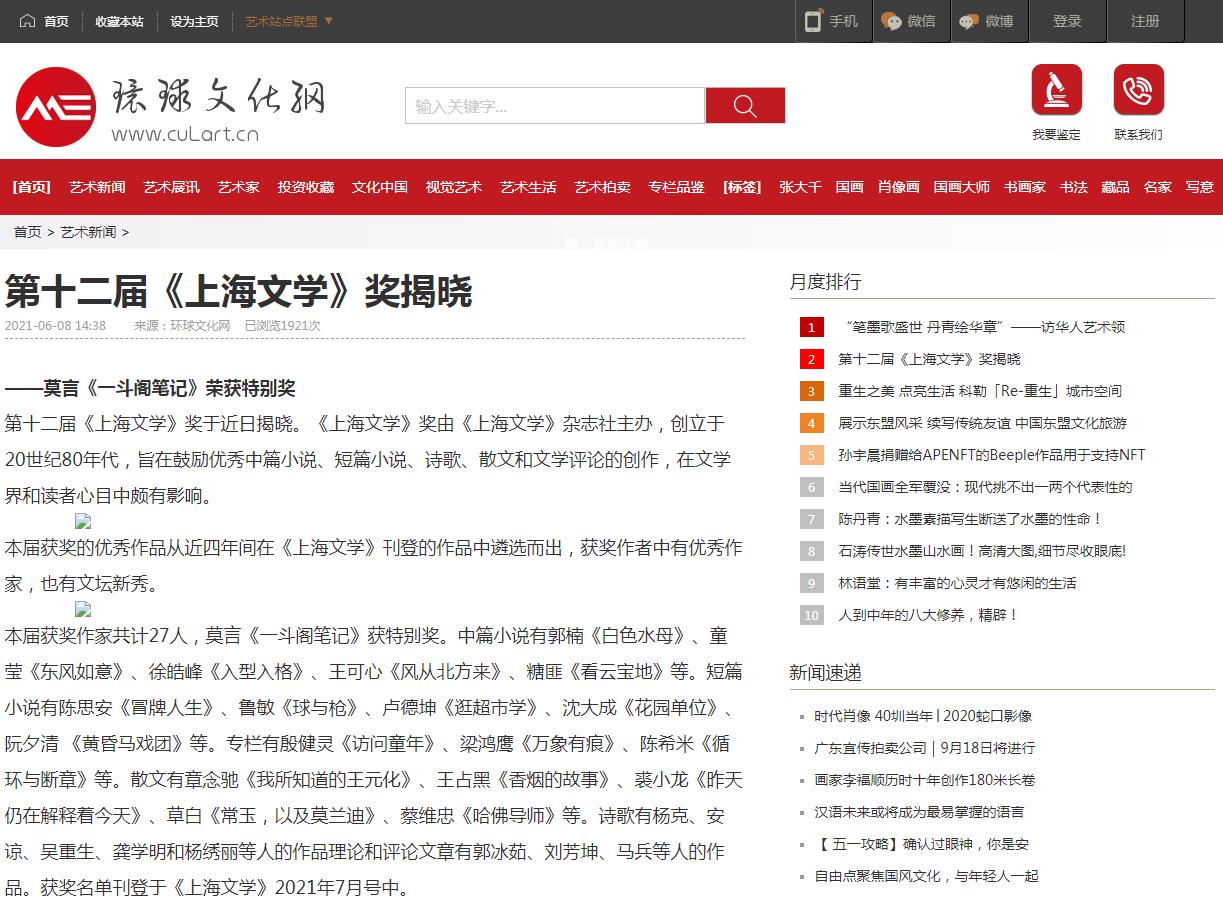Screen dimensions: 1223x900
Task: Click the home icon in top bar
Action: tap(27, 20)
